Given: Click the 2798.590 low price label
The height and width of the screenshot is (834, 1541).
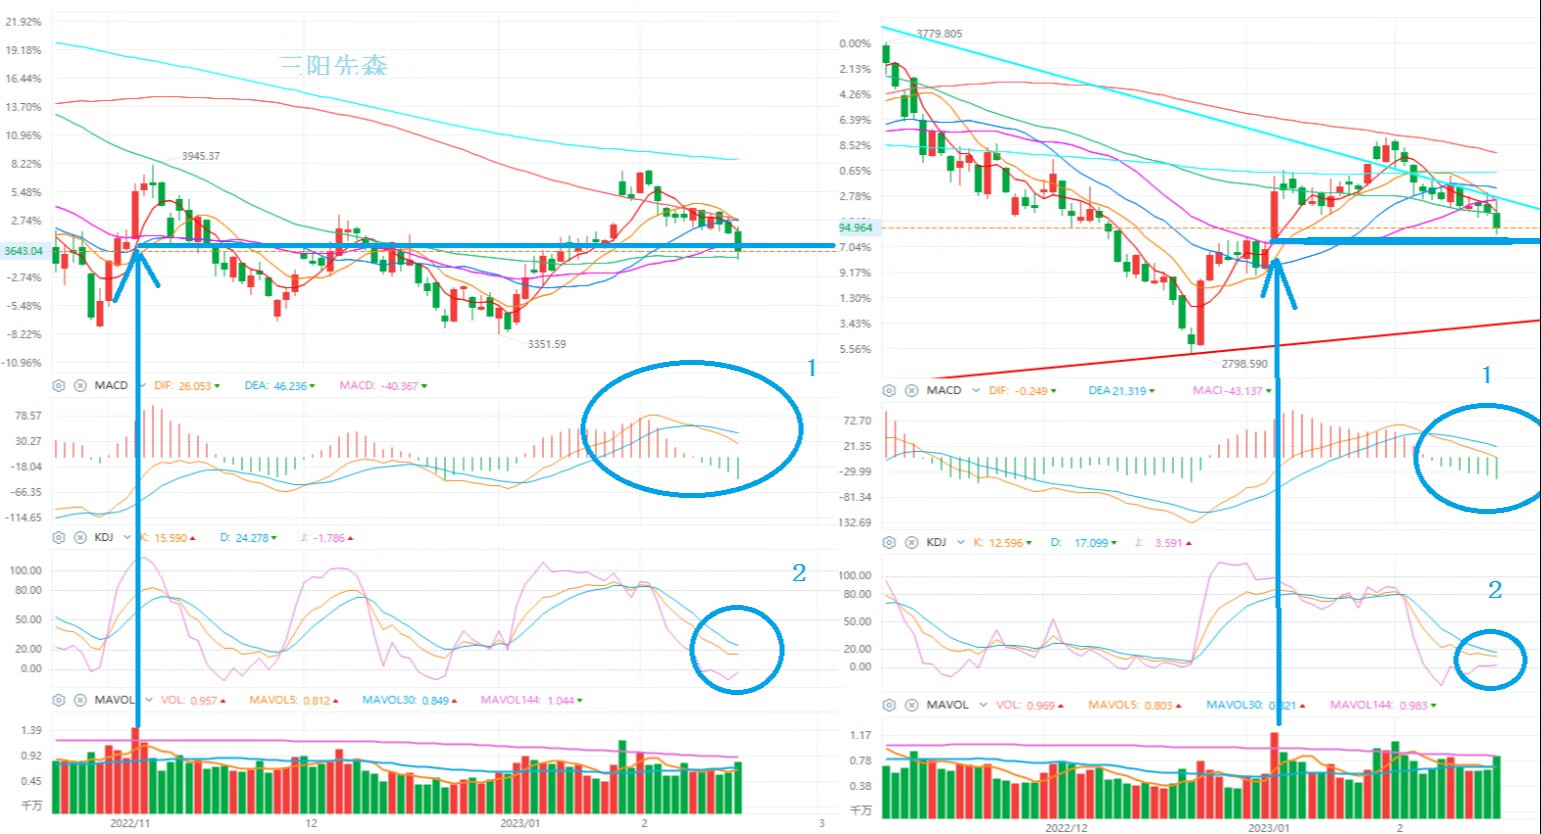Looking at the screenshot, I should 1244,364.
